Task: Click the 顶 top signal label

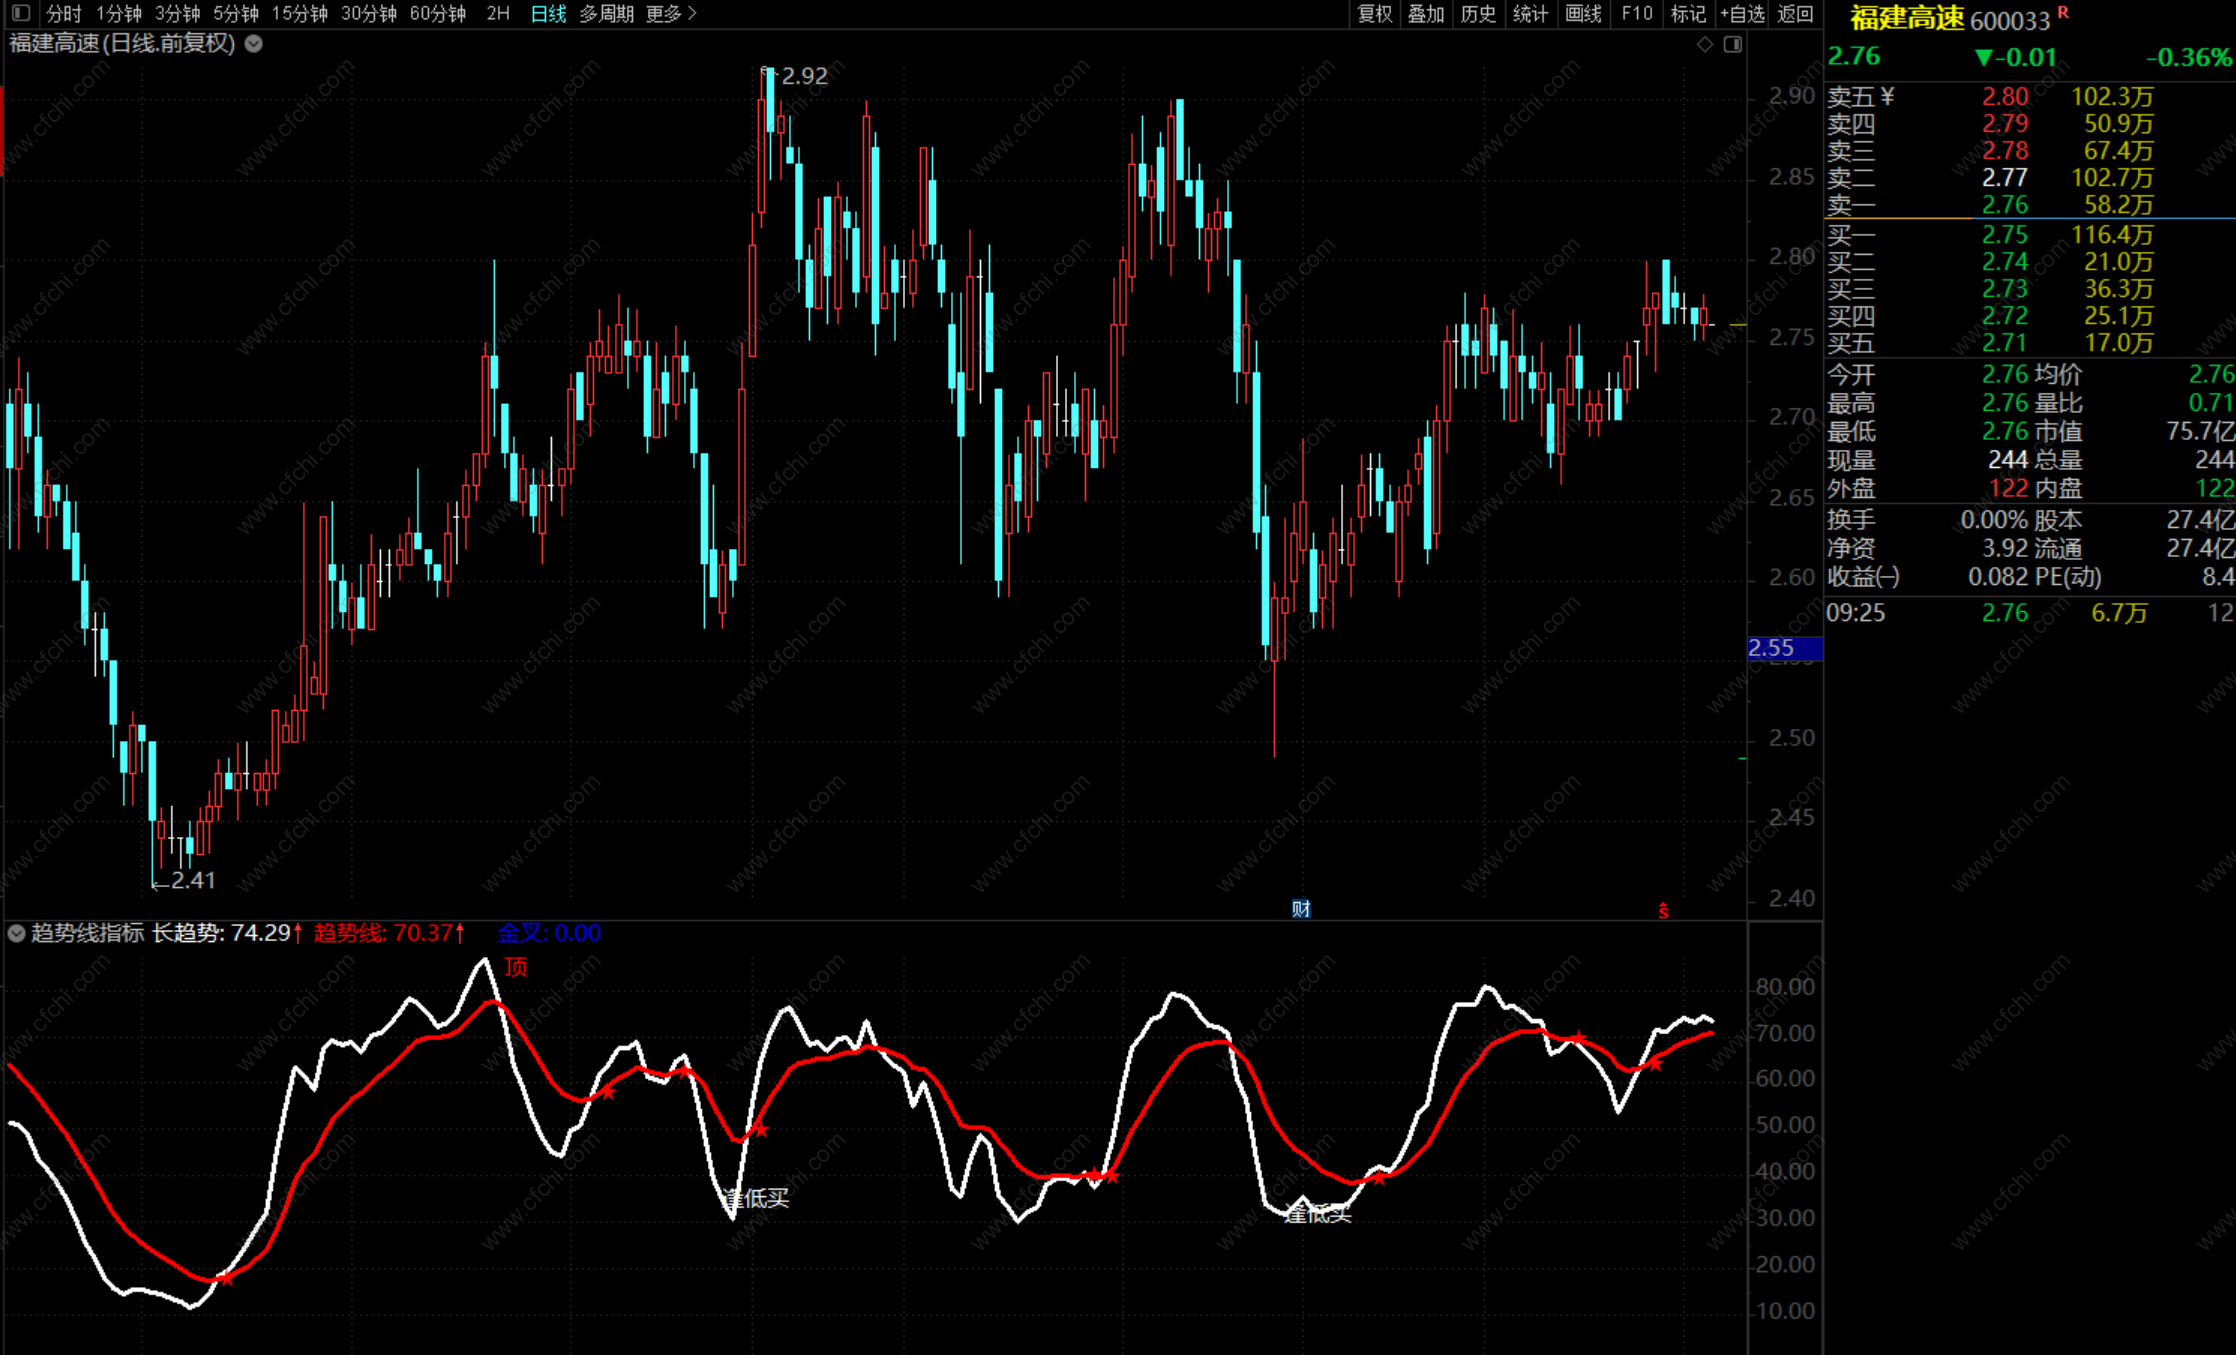Action: pos(515,966)
